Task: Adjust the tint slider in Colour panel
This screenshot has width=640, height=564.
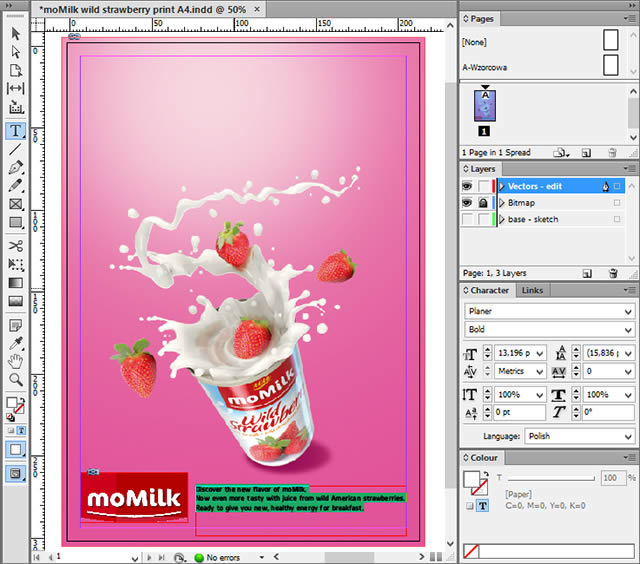Action: (551, 478)
